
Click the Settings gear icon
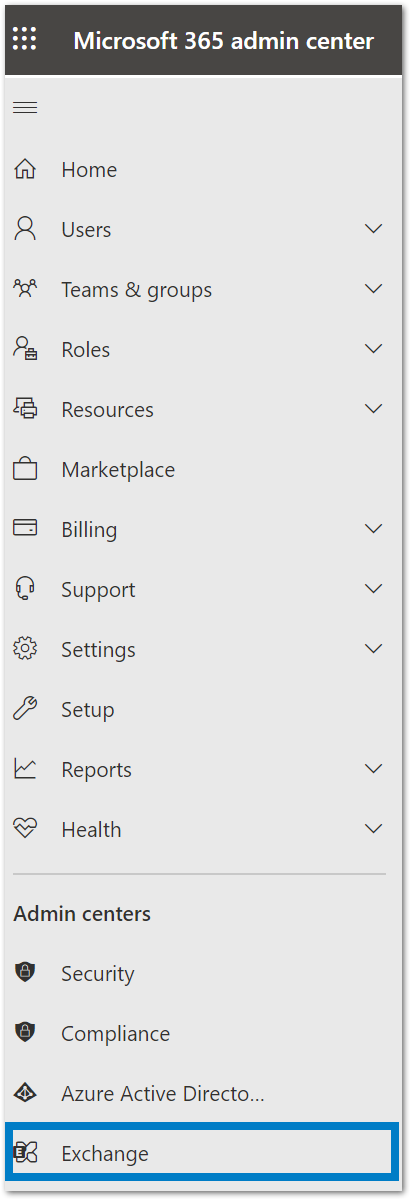(x=25, y=649)
